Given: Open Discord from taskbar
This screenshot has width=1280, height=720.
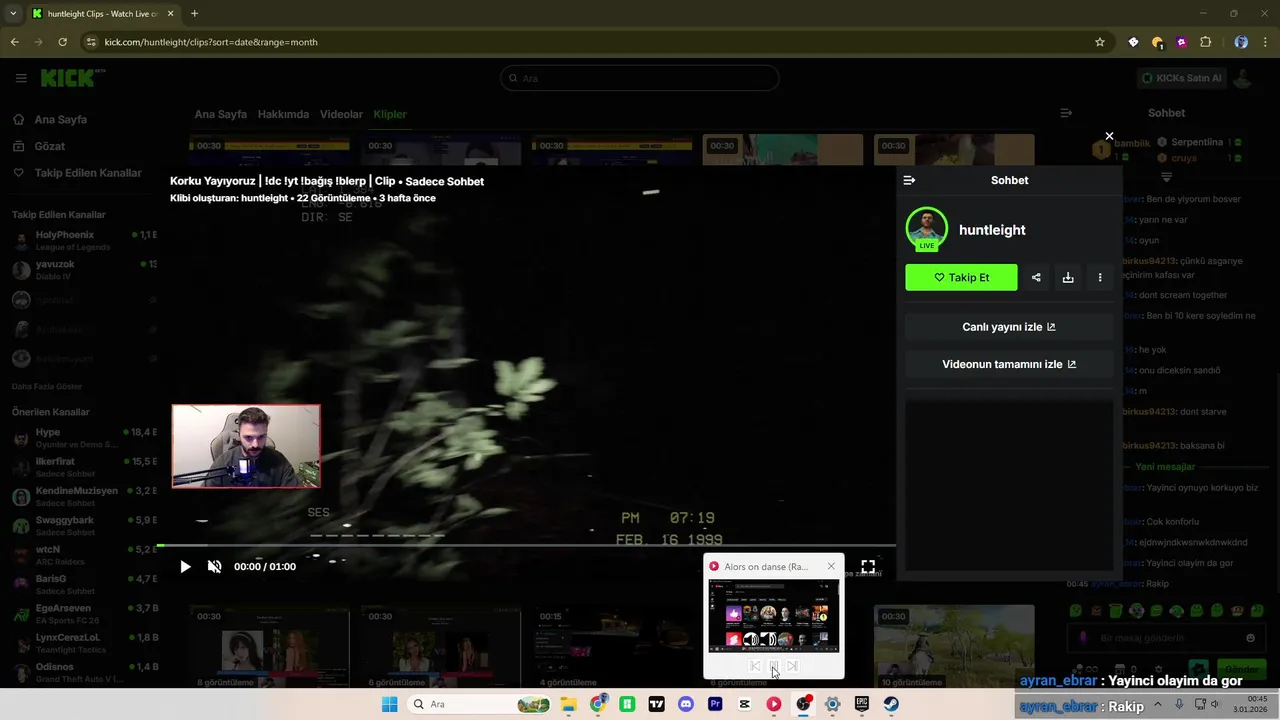Looking at the screenshot, I should pyautogui.click(x=685, y=704).
